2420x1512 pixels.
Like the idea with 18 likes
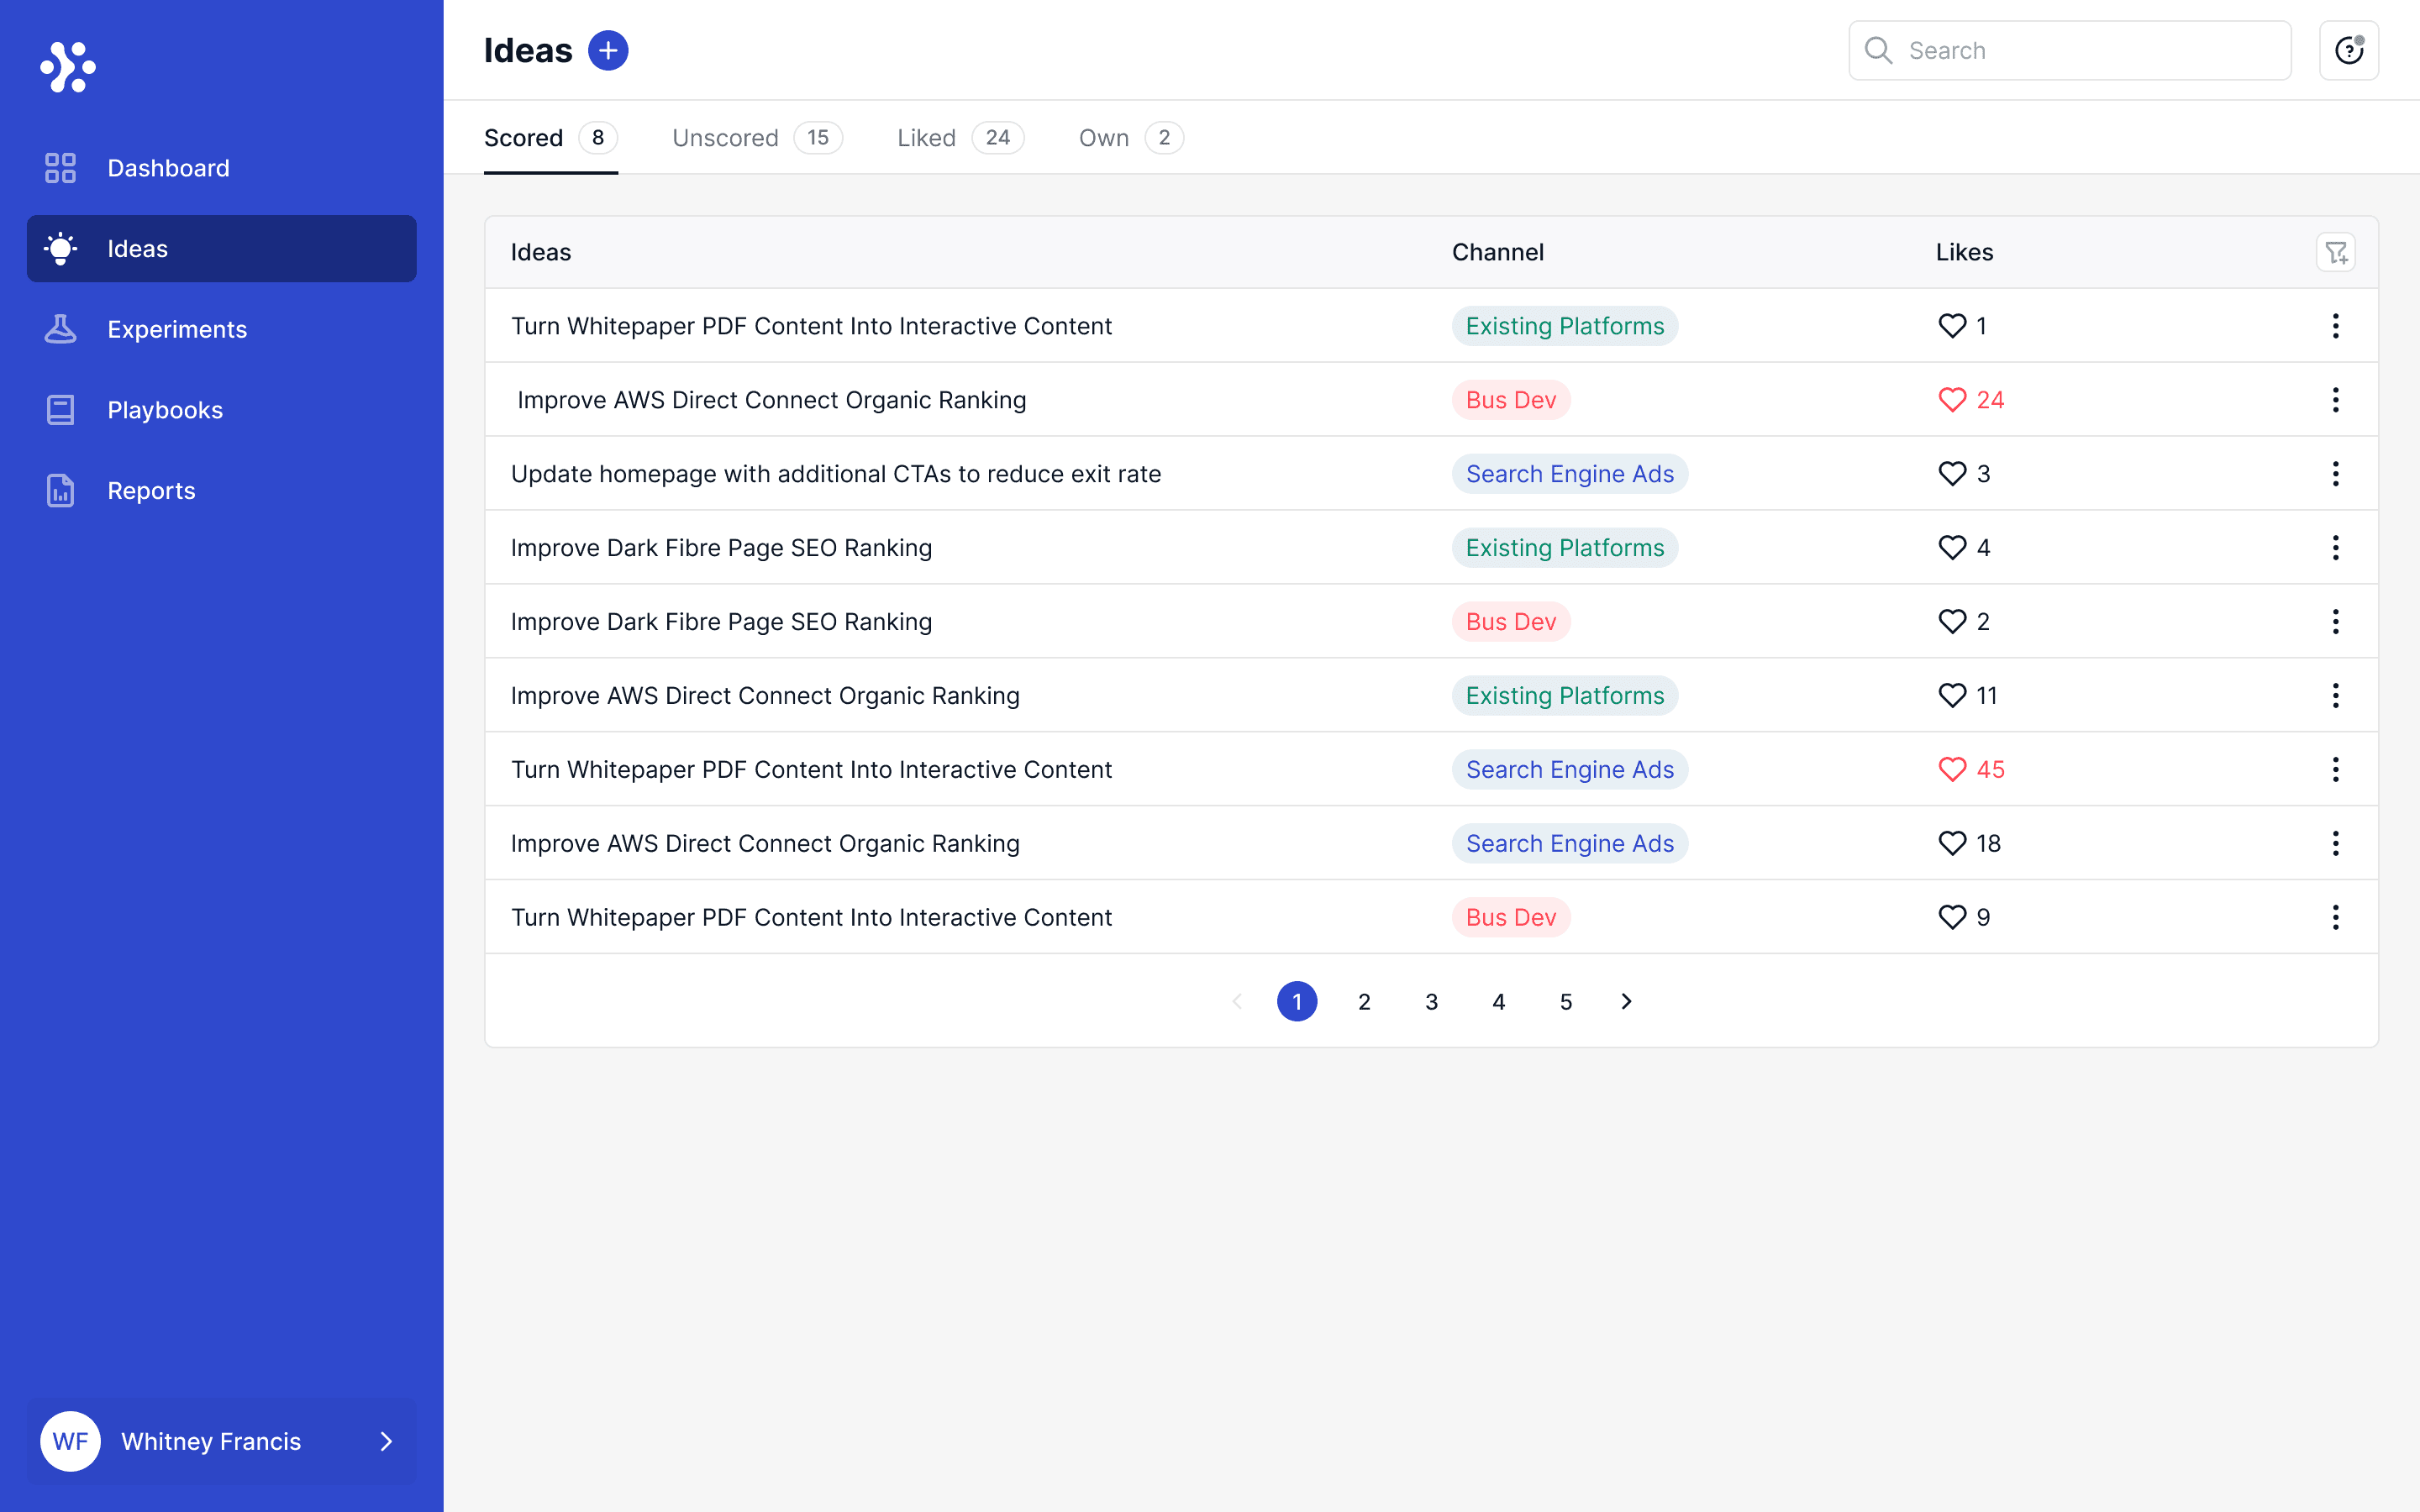tap(1952, 843)
